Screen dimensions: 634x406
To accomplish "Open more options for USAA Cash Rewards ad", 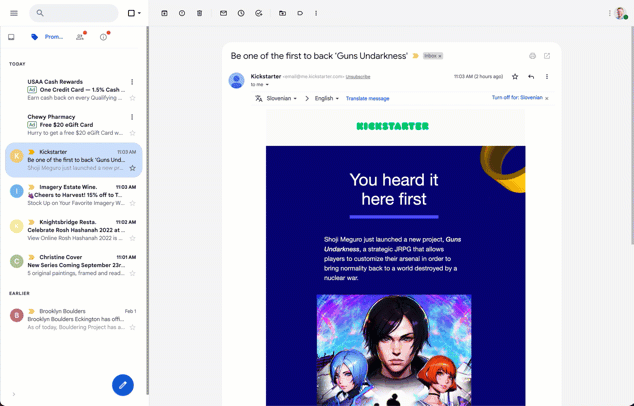I will tap(132, 82).
